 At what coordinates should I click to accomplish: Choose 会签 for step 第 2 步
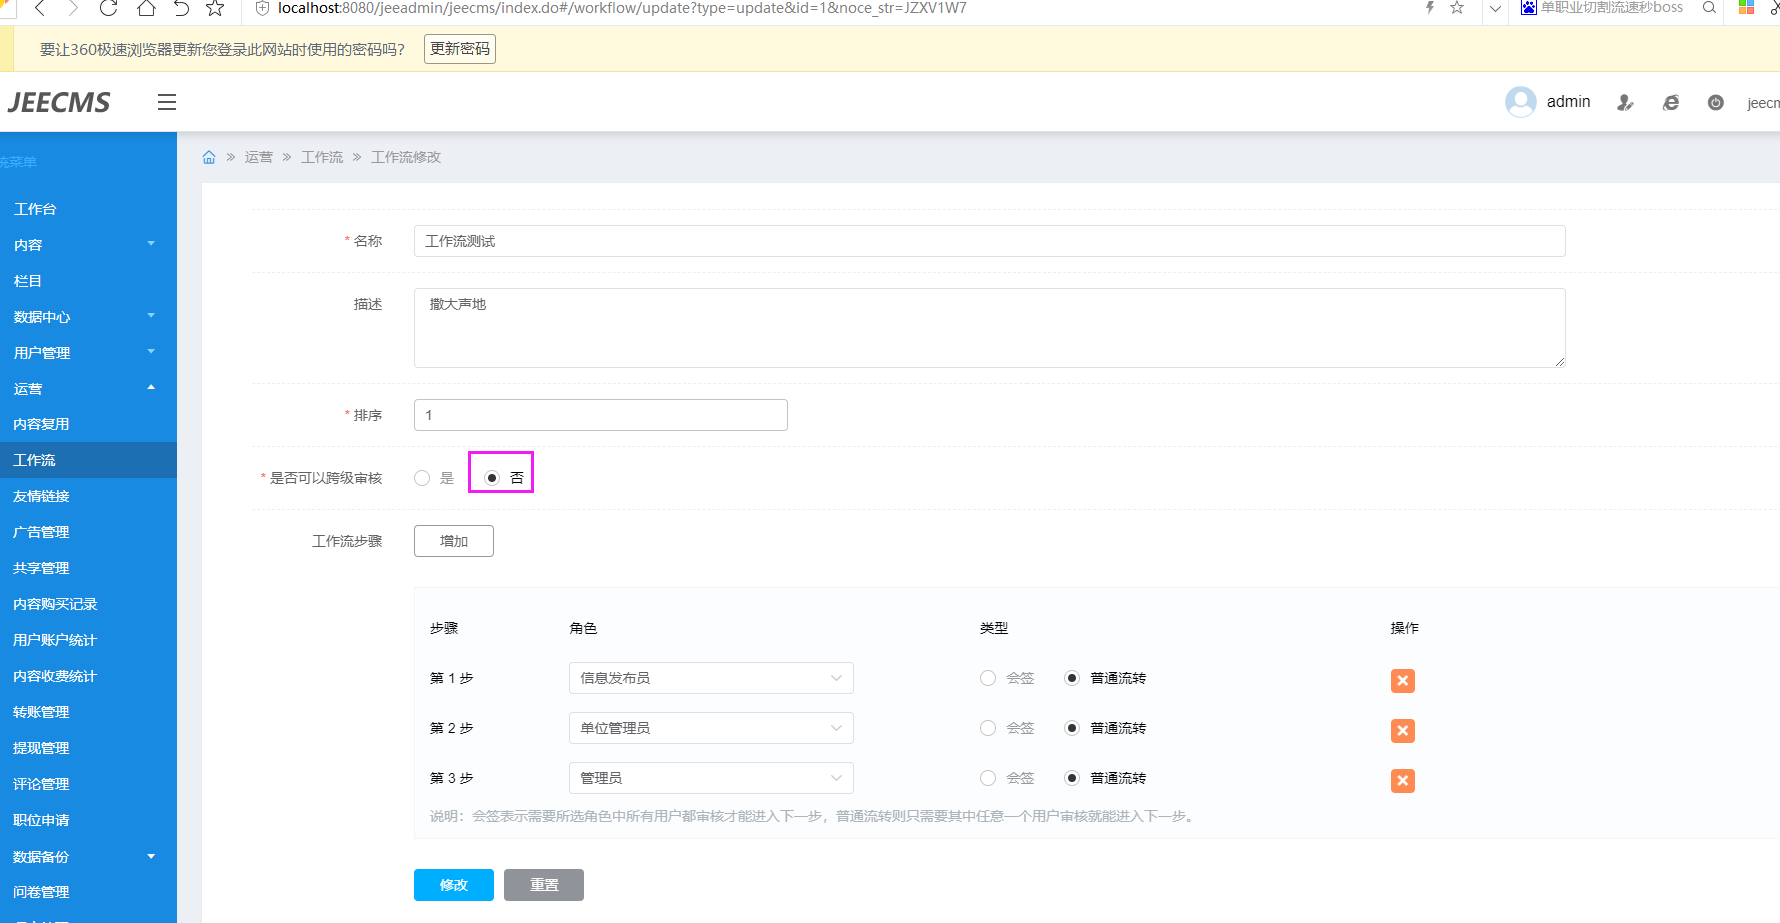point(988,728)
